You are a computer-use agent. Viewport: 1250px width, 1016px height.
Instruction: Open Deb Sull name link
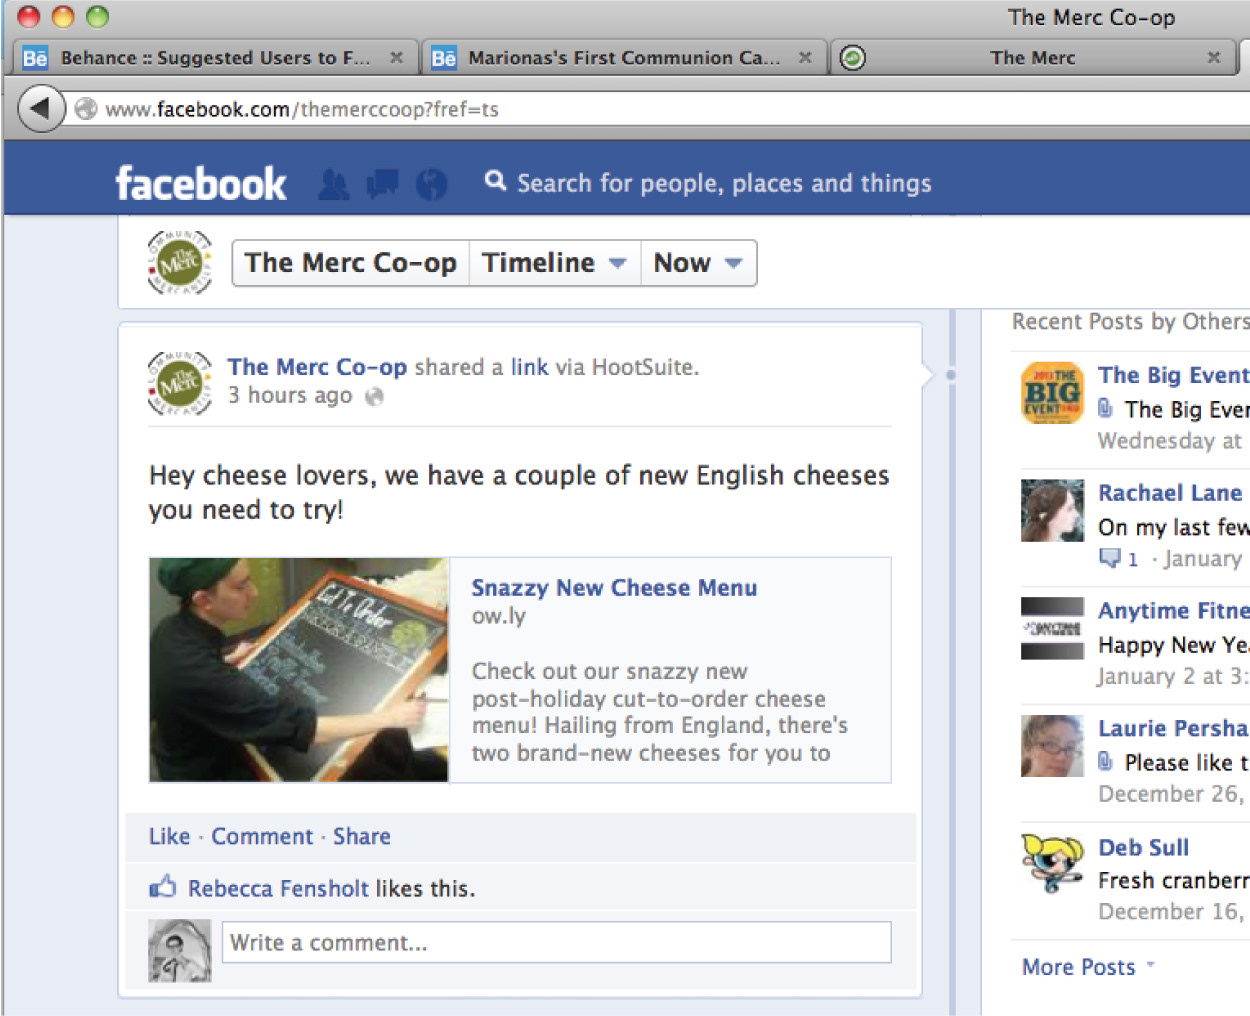pyautogui.click(x=1144, y=848)
